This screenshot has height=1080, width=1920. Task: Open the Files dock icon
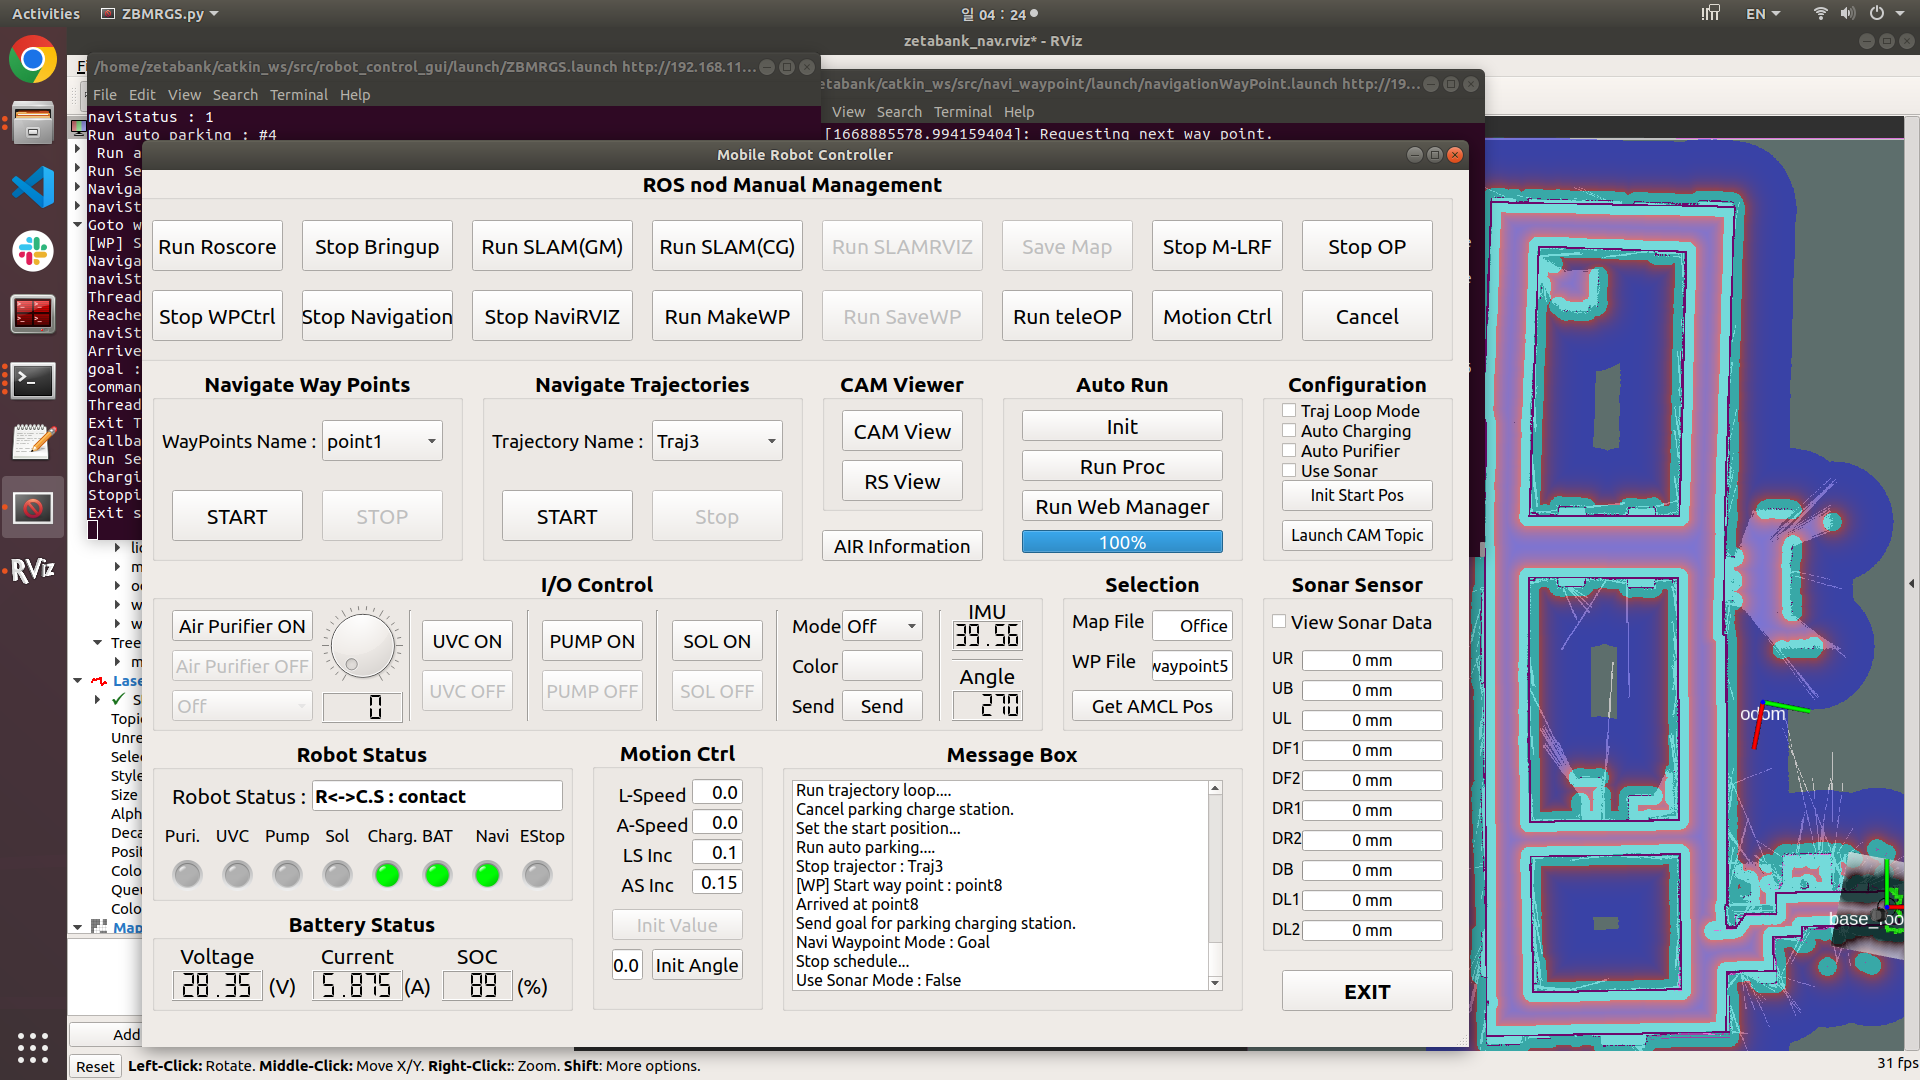tap(33, 124)
